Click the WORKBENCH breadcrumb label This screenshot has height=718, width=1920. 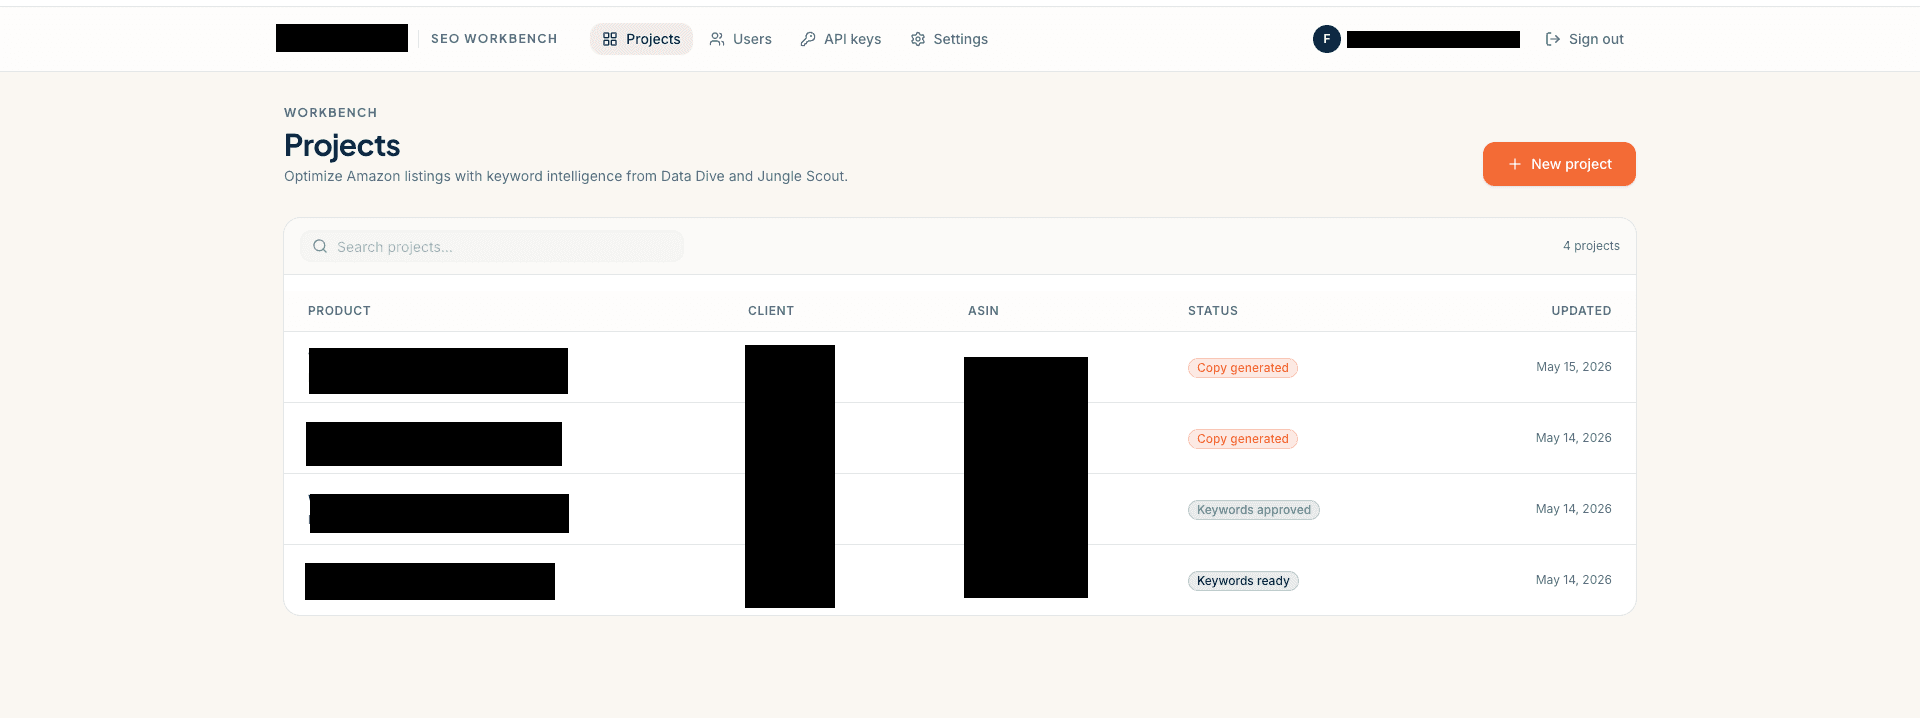(331, 113)
